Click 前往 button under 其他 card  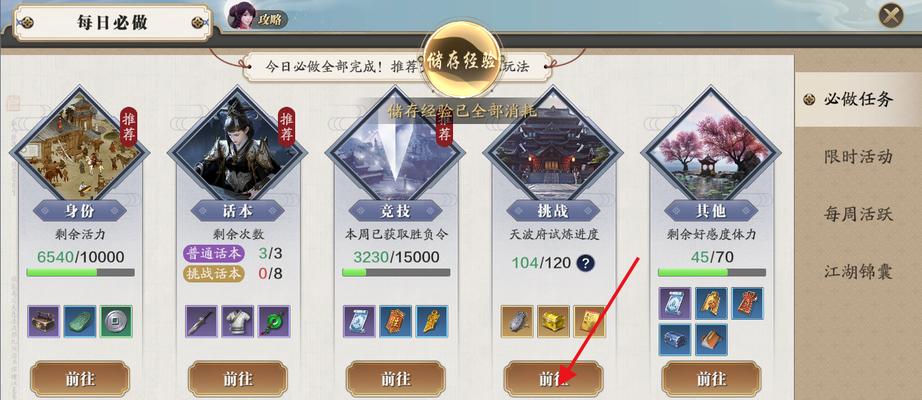(711, 378)
